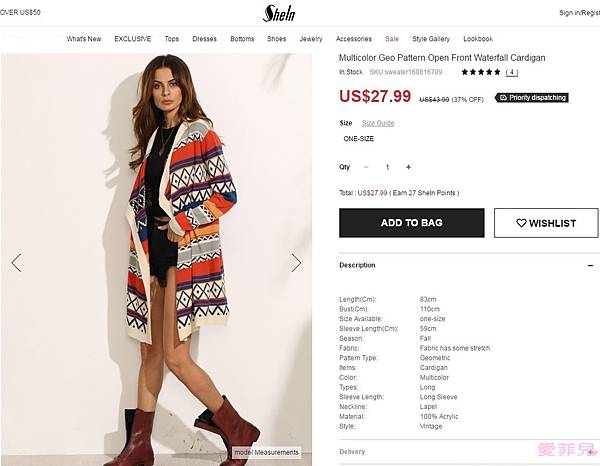
Task: Click the SheIn logo
Action: (x=278, y=13)
